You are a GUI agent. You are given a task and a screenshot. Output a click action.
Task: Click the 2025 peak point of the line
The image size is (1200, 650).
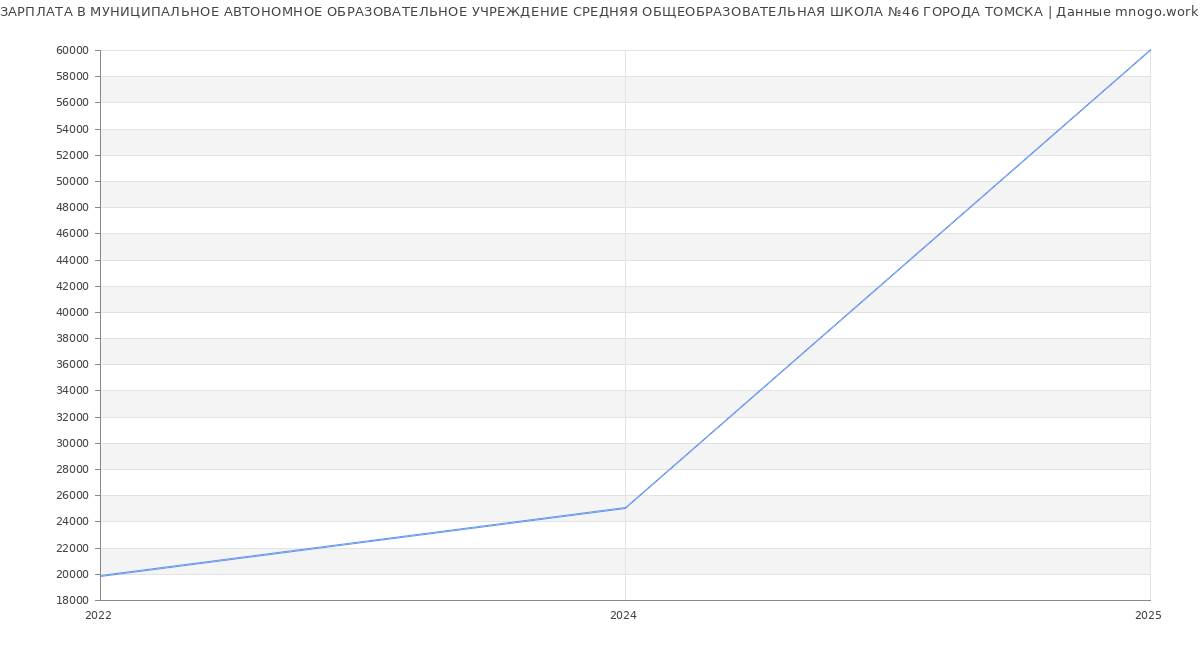click(1150, 50)
